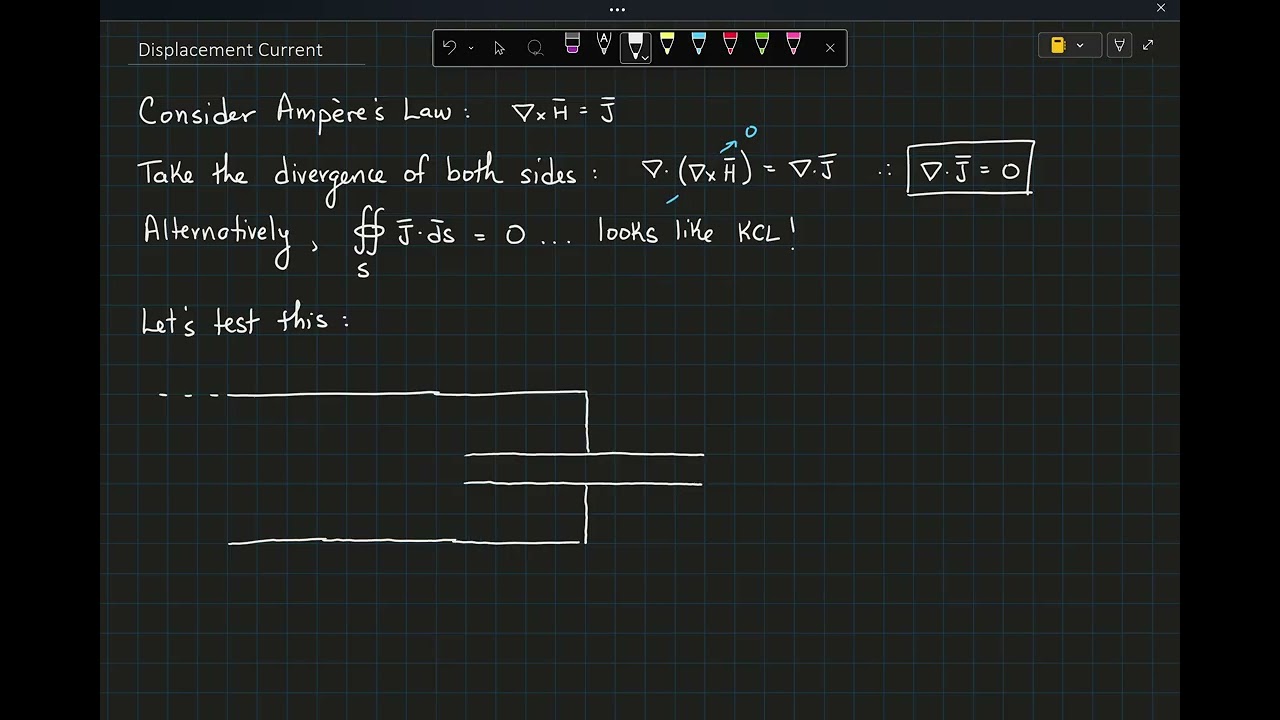Screen dimensions: 1280x720
Task: Click the Displacement Current page title
Action: [x=230, y=50]
